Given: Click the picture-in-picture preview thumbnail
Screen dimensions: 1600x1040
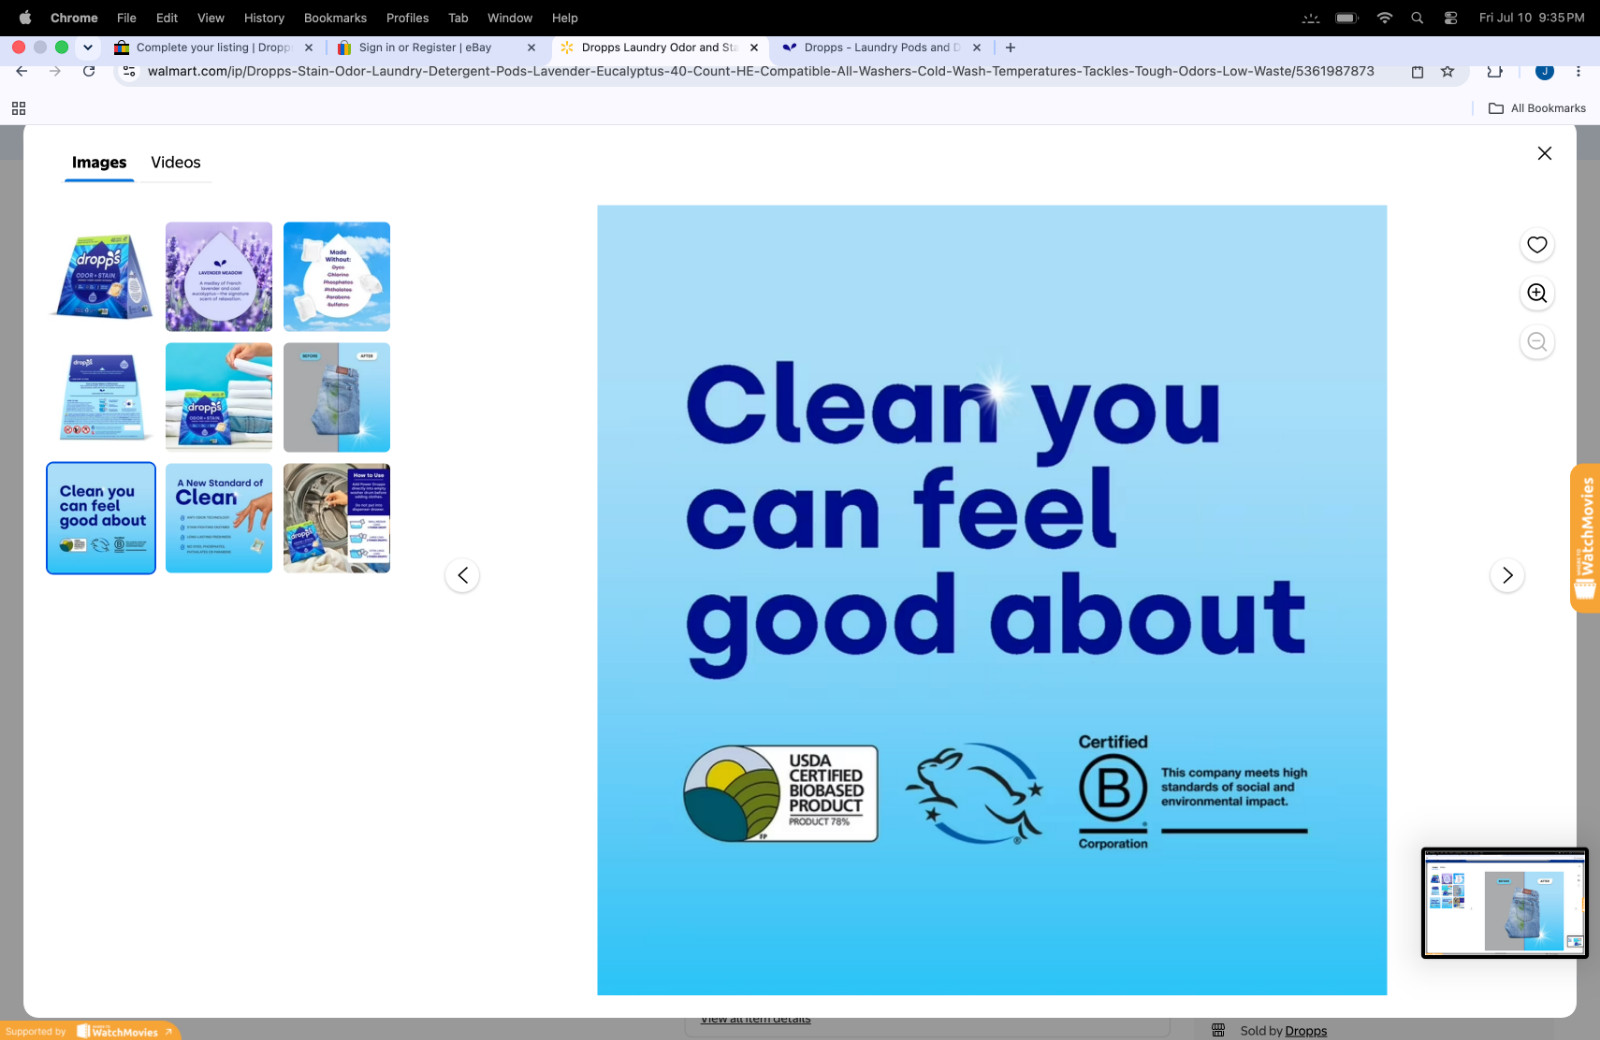Looking at the screenshot, I should point(1505,903).
